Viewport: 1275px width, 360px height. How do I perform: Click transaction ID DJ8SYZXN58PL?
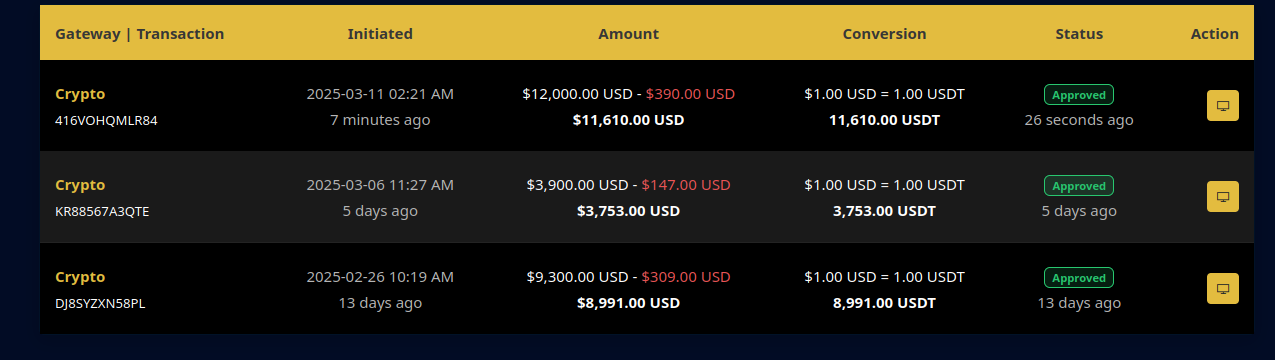click(100, 303)
